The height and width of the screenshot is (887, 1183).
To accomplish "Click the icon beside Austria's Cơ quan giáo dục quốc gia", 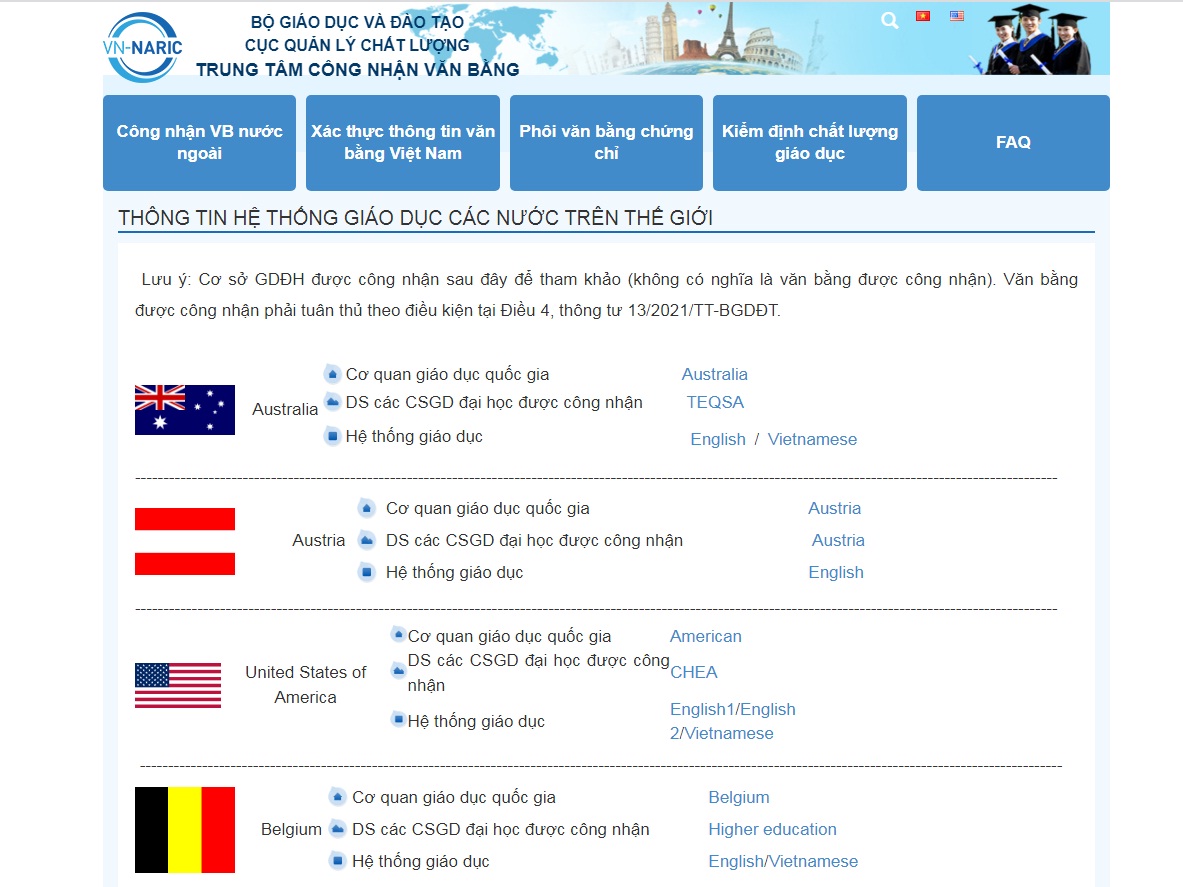I will 367,508.
